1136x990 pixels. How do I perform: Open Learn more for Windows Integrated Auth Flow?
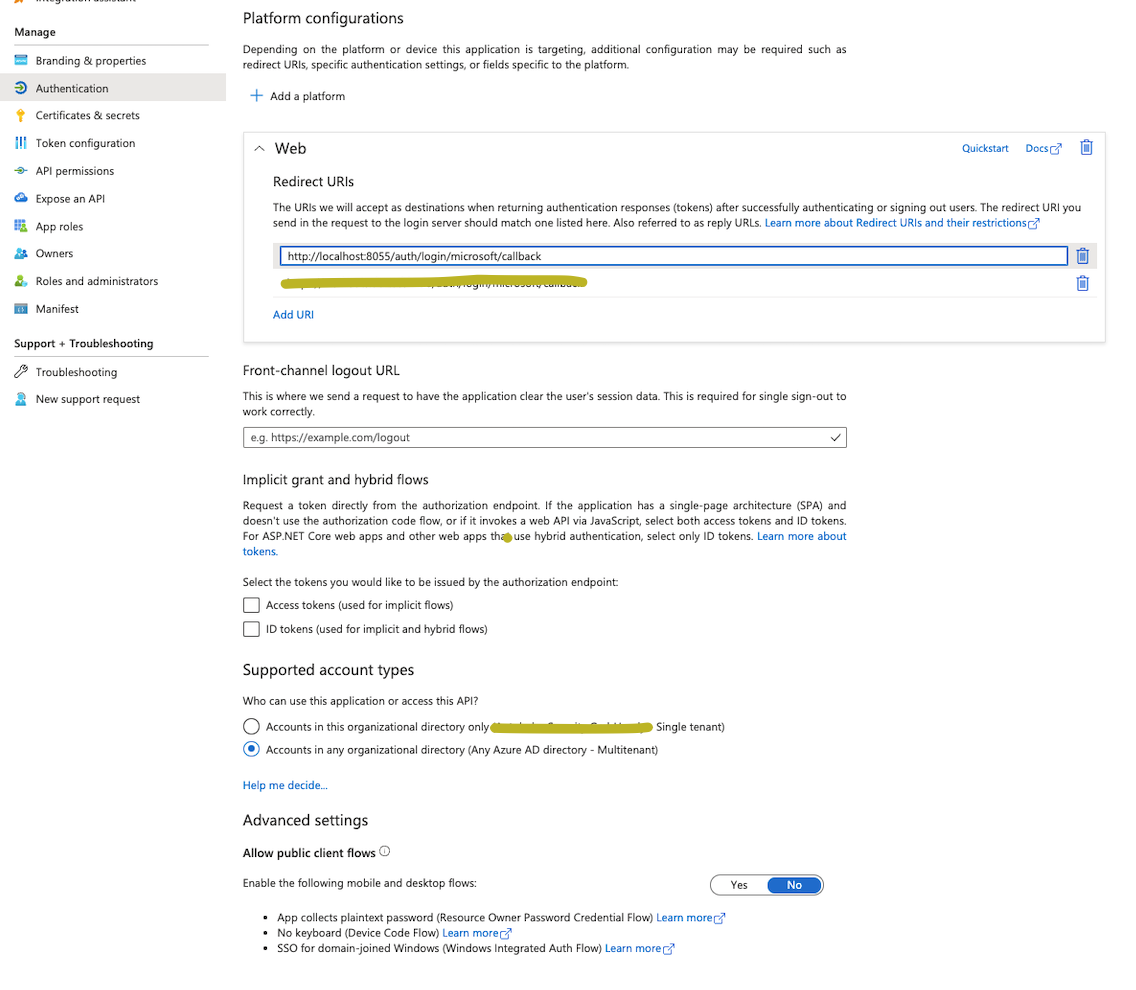639,948
